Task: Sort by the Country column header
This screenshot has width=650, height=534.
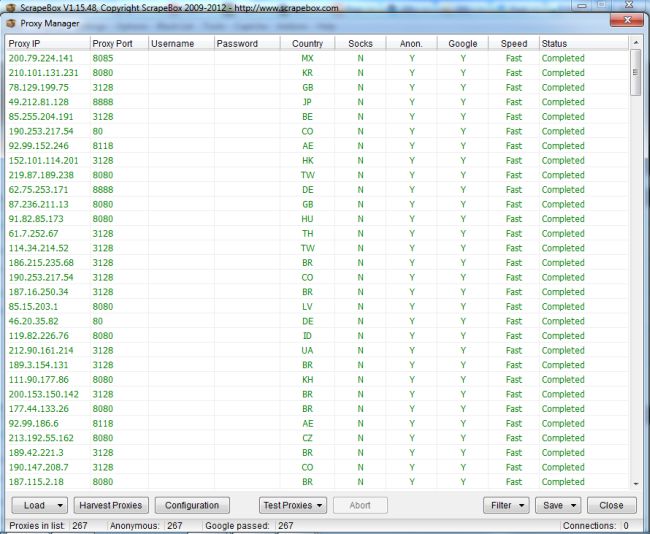Action: 307,44
